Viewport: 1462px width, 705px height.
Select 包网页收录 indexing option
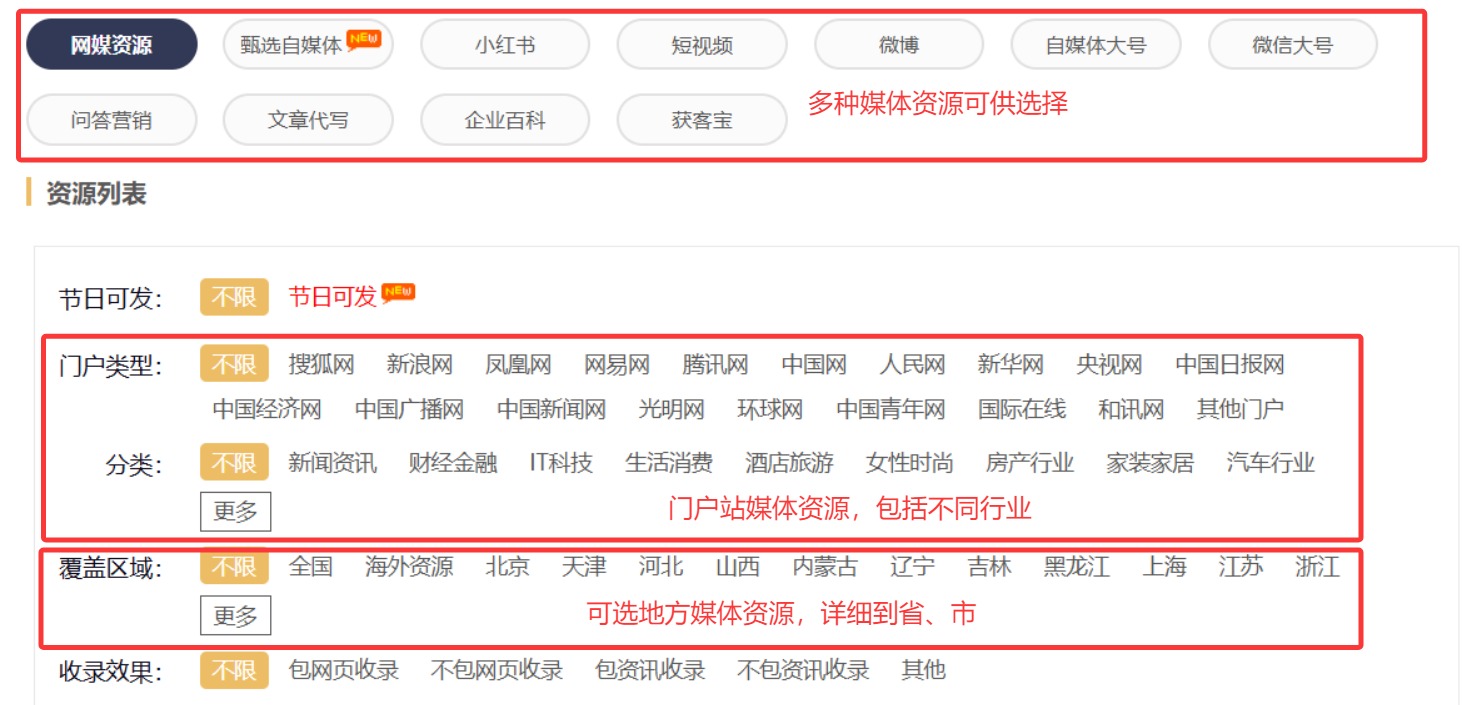click(x=343, y=670)
